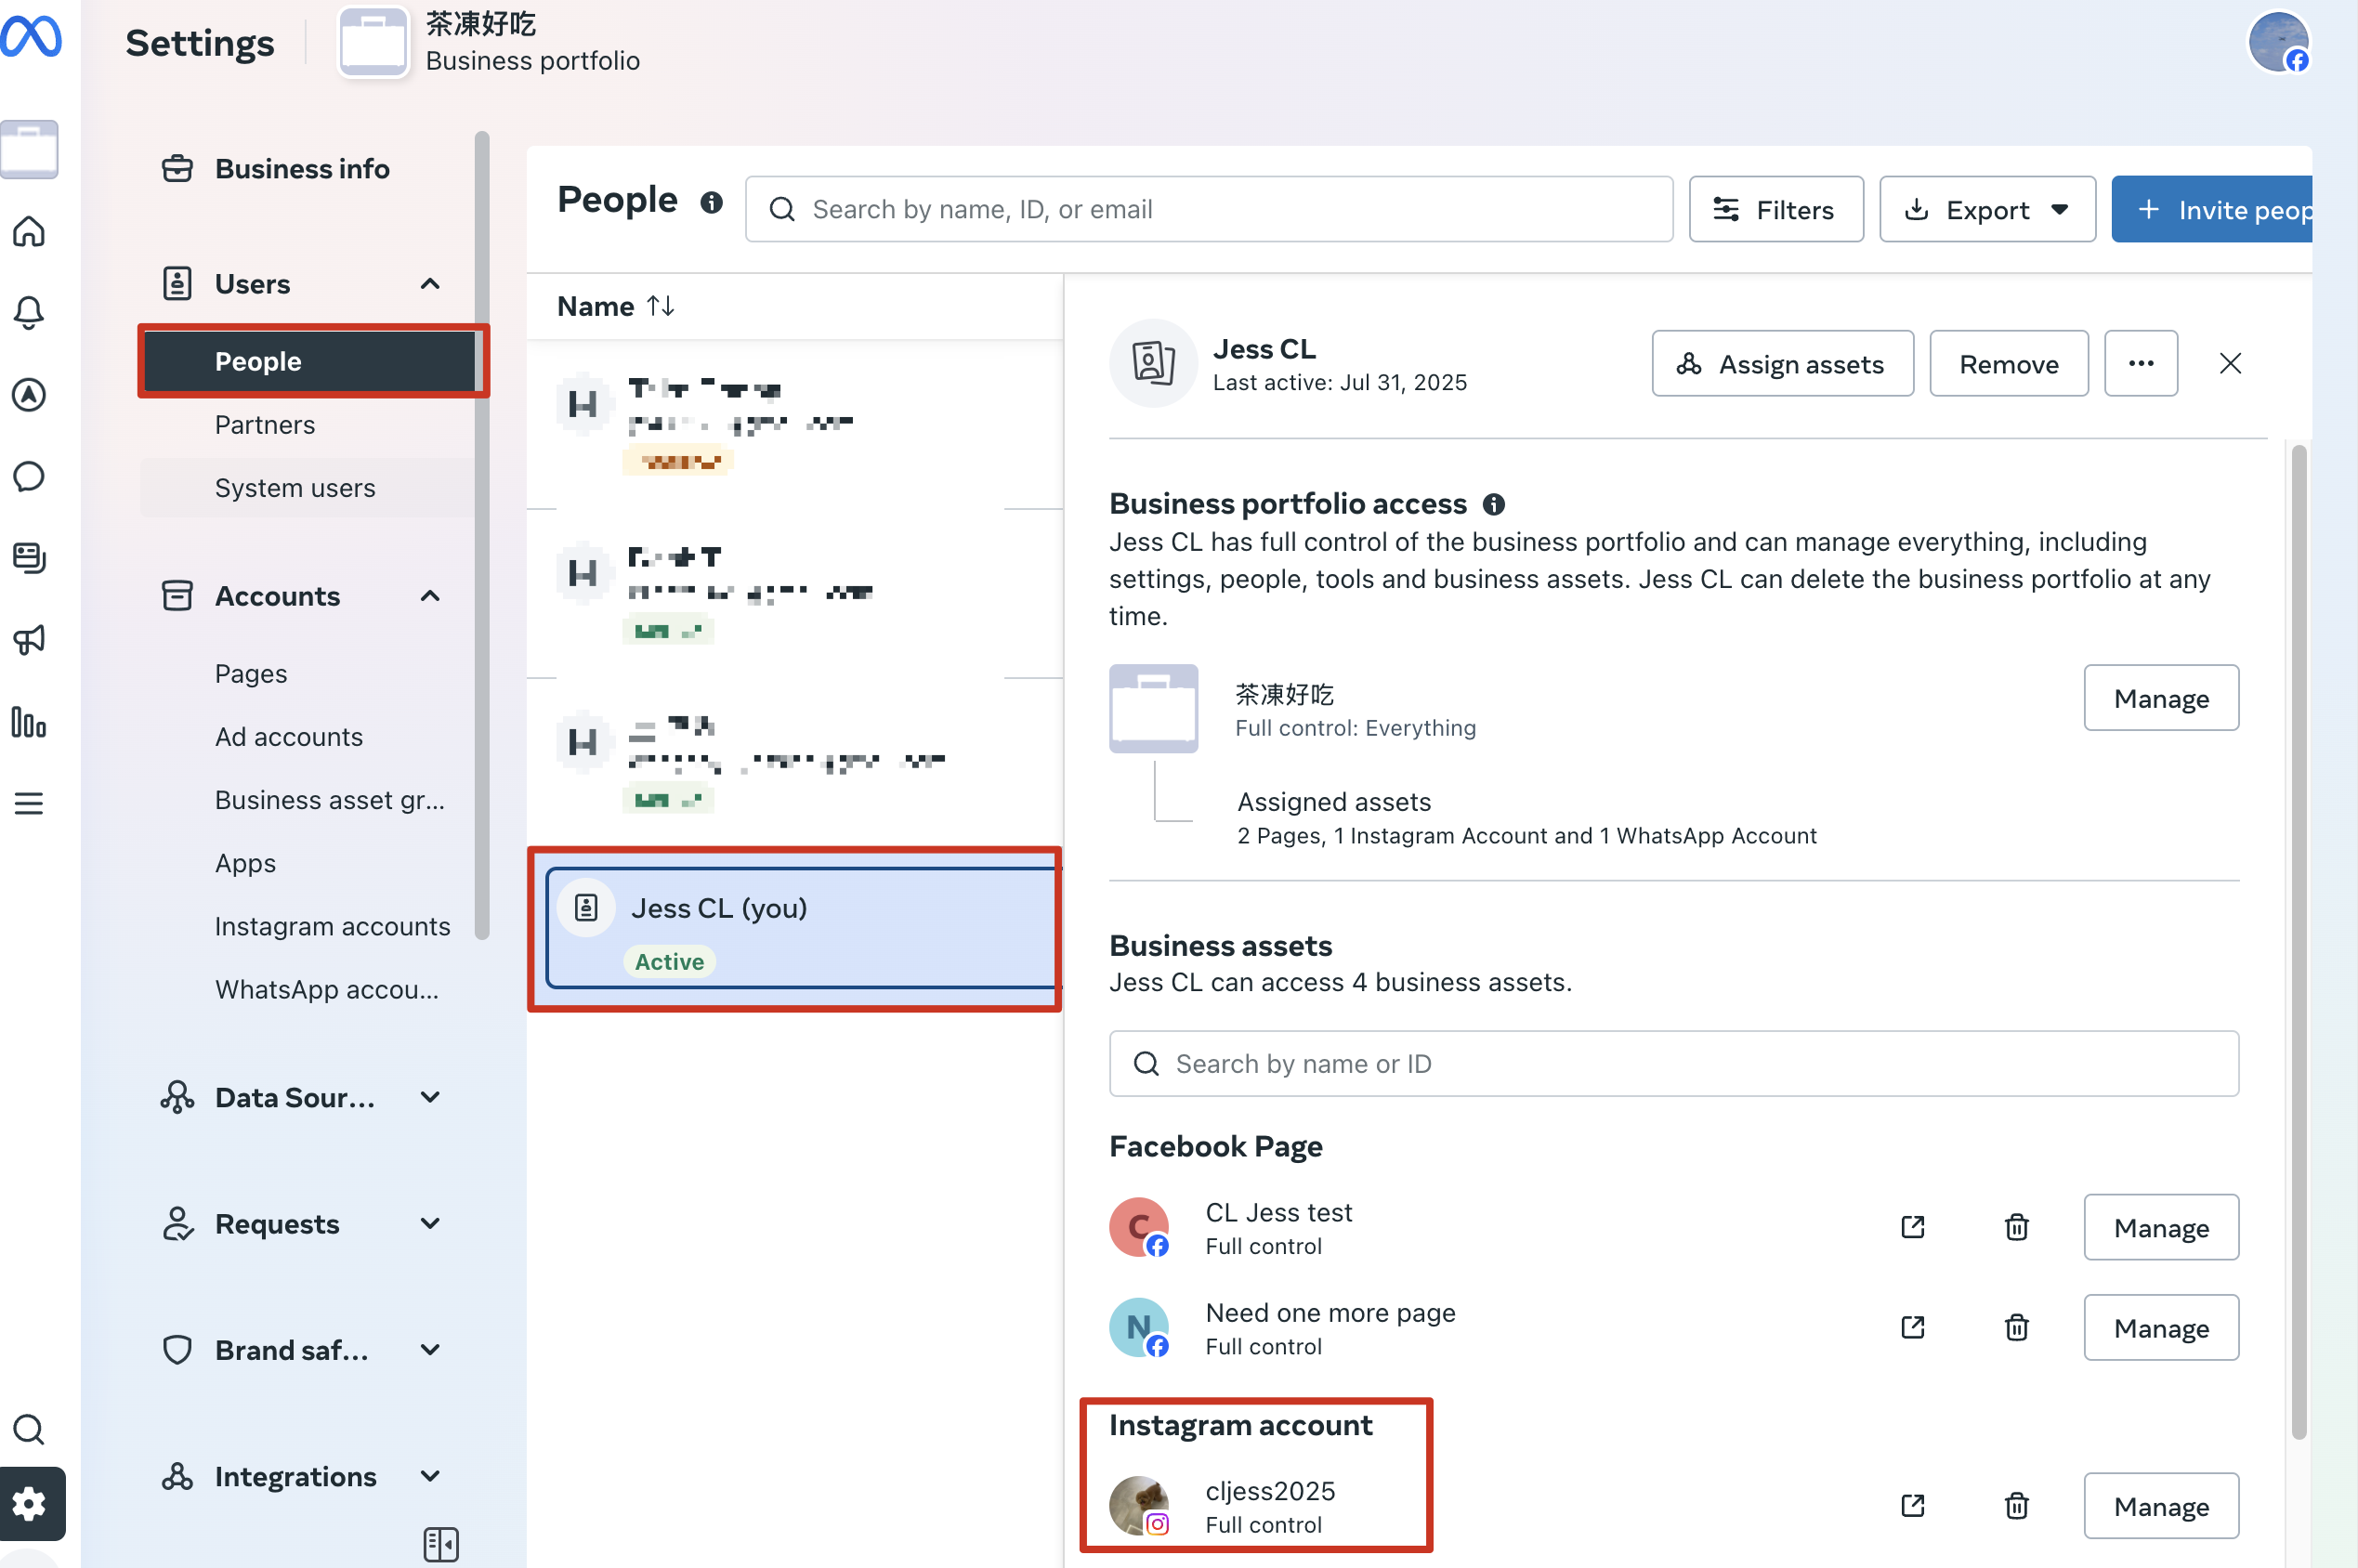
Task: Click the People info icon
Action: coord(711,203)
